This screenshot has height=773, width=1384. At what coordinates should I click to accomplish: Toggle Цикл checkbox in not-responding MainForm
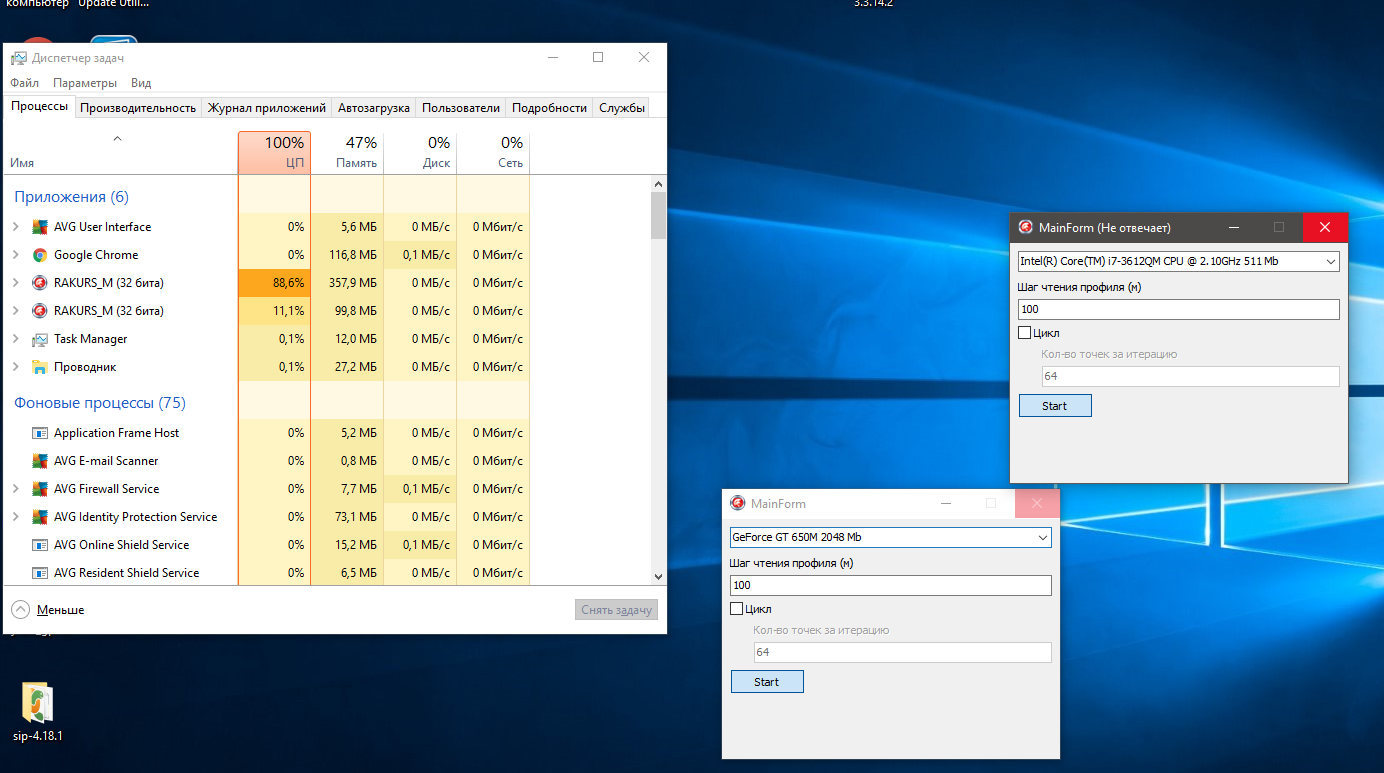coord(1025,333)
